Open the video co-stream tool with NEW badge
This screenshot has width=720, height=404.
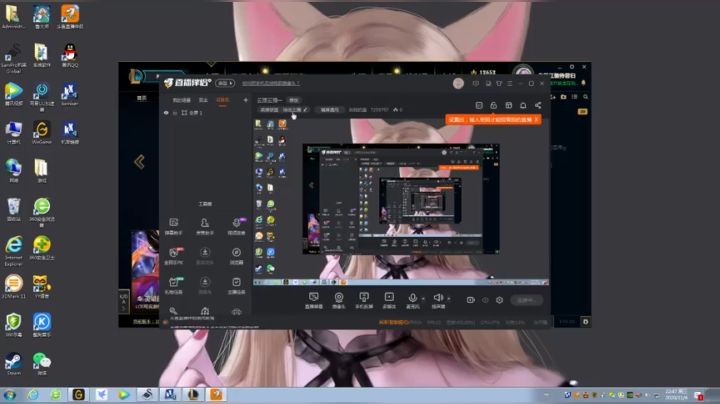(236, 226)
